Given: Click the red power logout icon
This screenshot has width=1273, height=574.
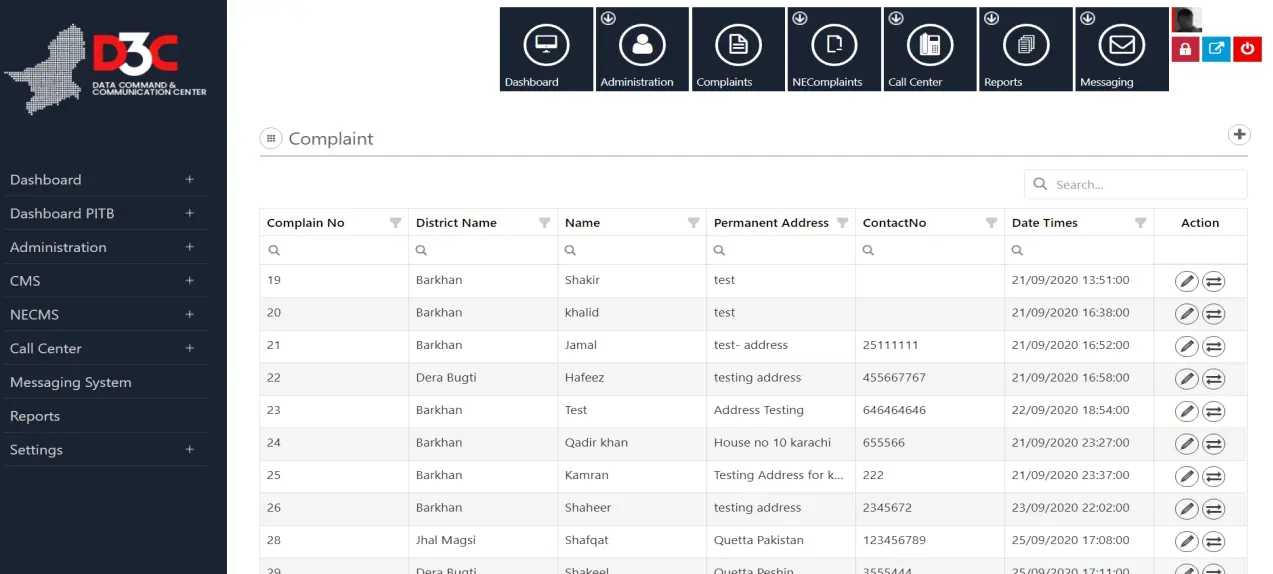Looking at the screenshot, I should (1247, 48).
